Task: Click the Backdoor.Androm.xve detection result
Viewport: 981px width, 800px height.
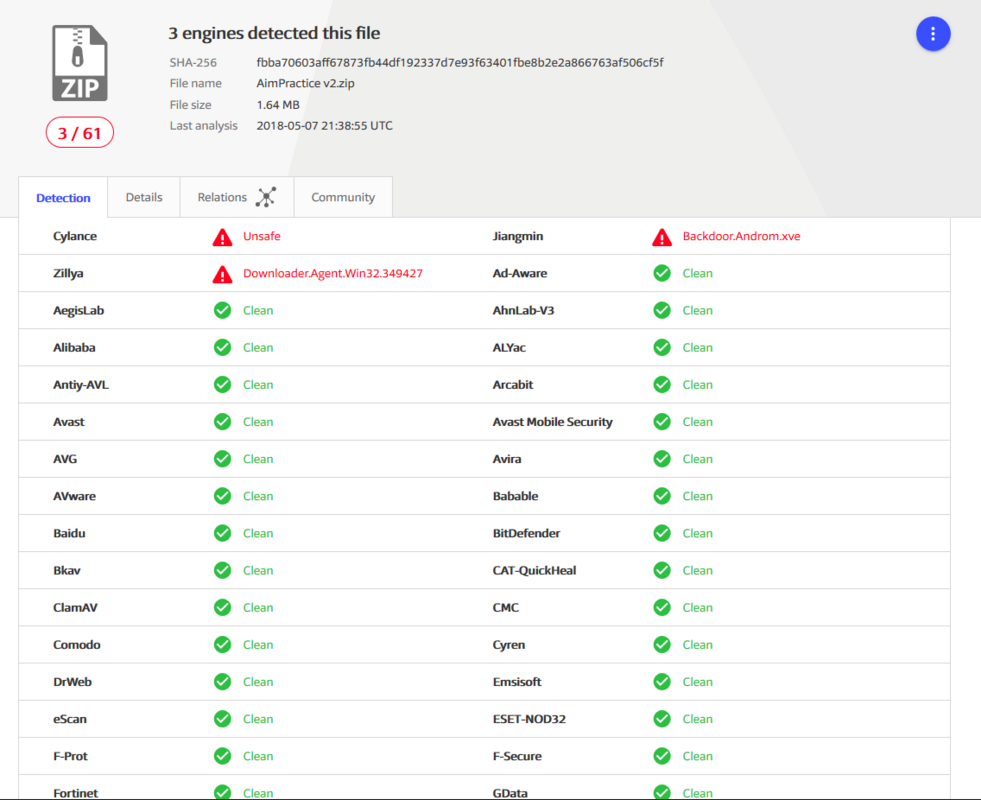Action: click(741, 237)
